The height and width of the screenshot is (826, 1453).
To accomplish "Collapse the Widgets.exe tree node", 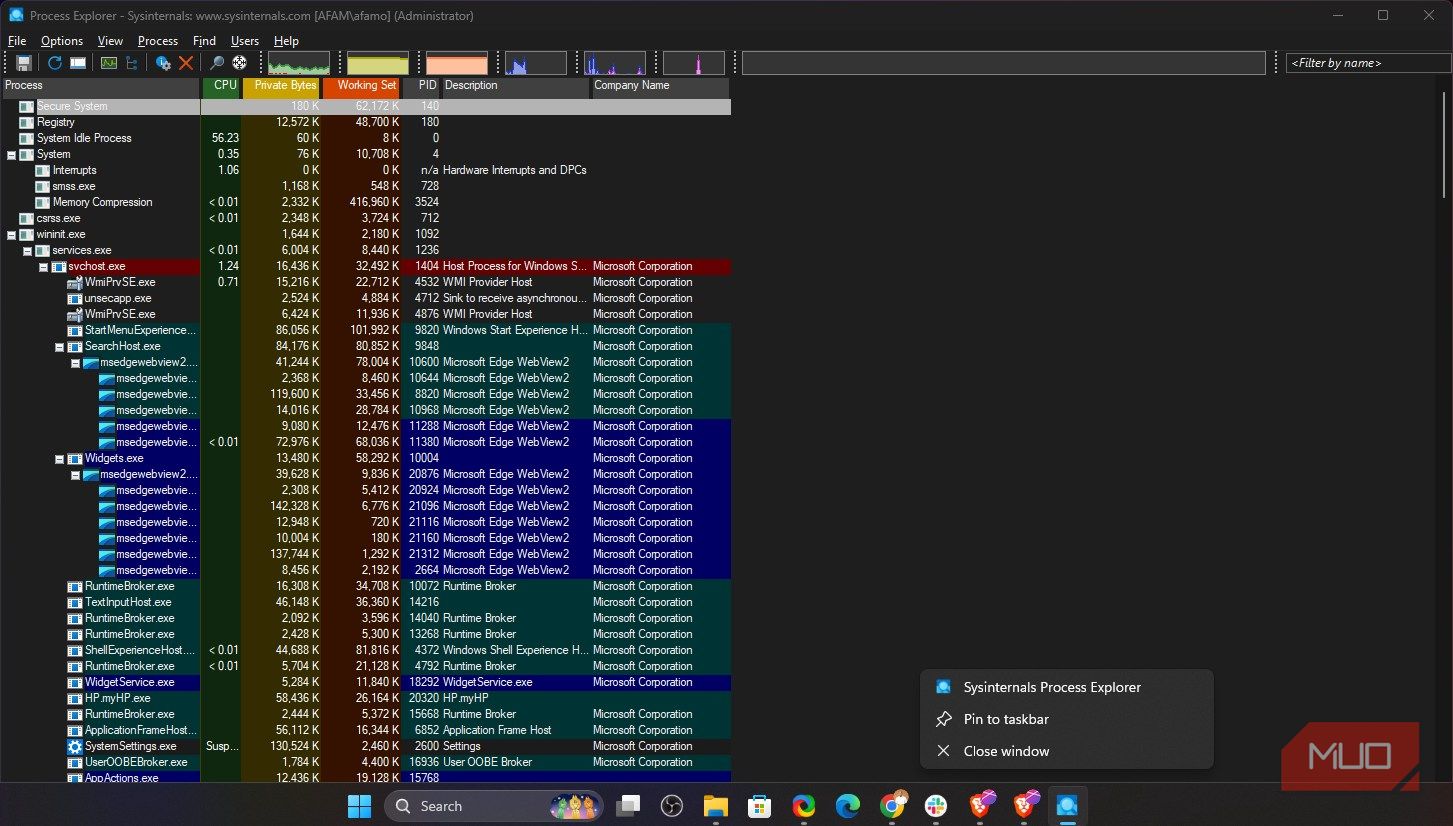I will pos(59,458).
